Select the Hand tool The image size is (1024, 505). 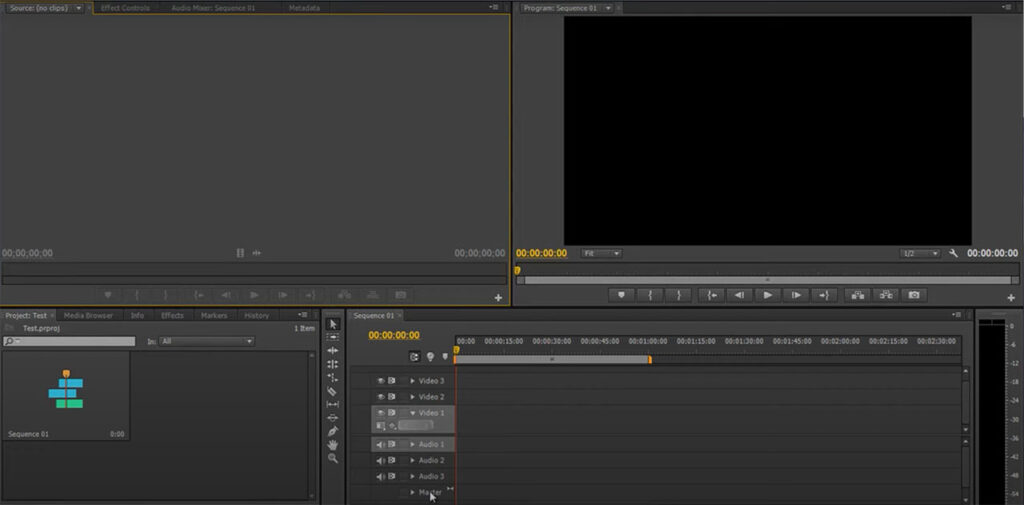tap(333, 445)
